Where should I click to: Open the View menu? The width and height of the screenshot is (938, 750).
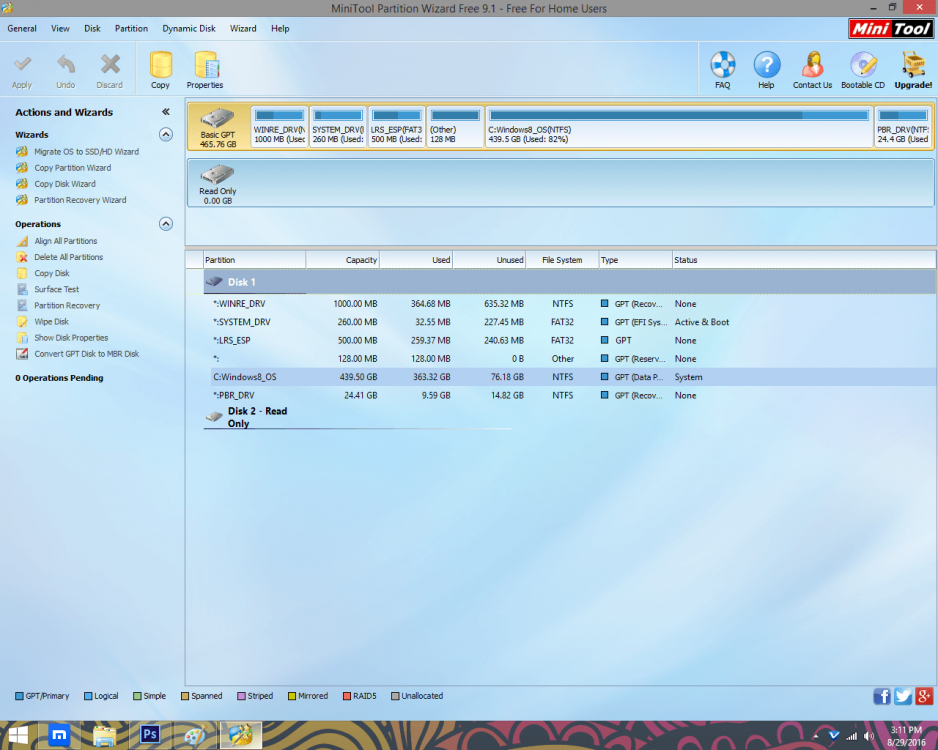pos(60,28)
